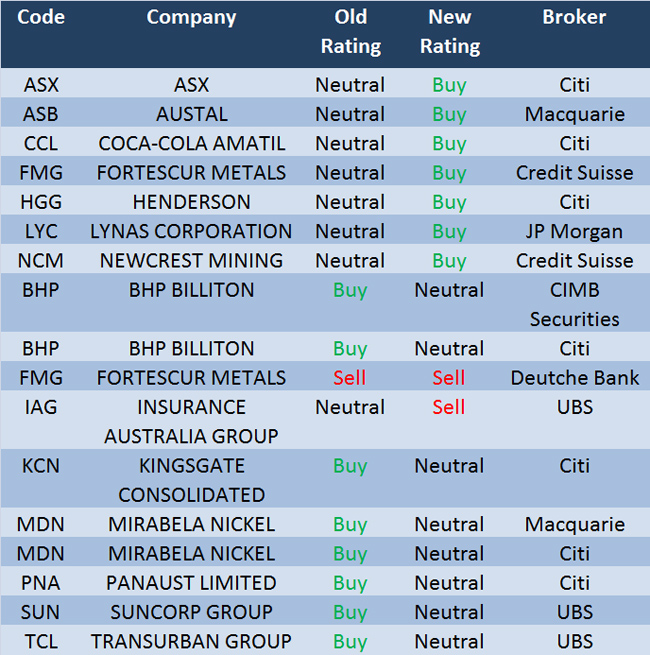Click the CIMB Securities broker cell
This screenshot has height=655, width=650.
click(x=574, y=305)
